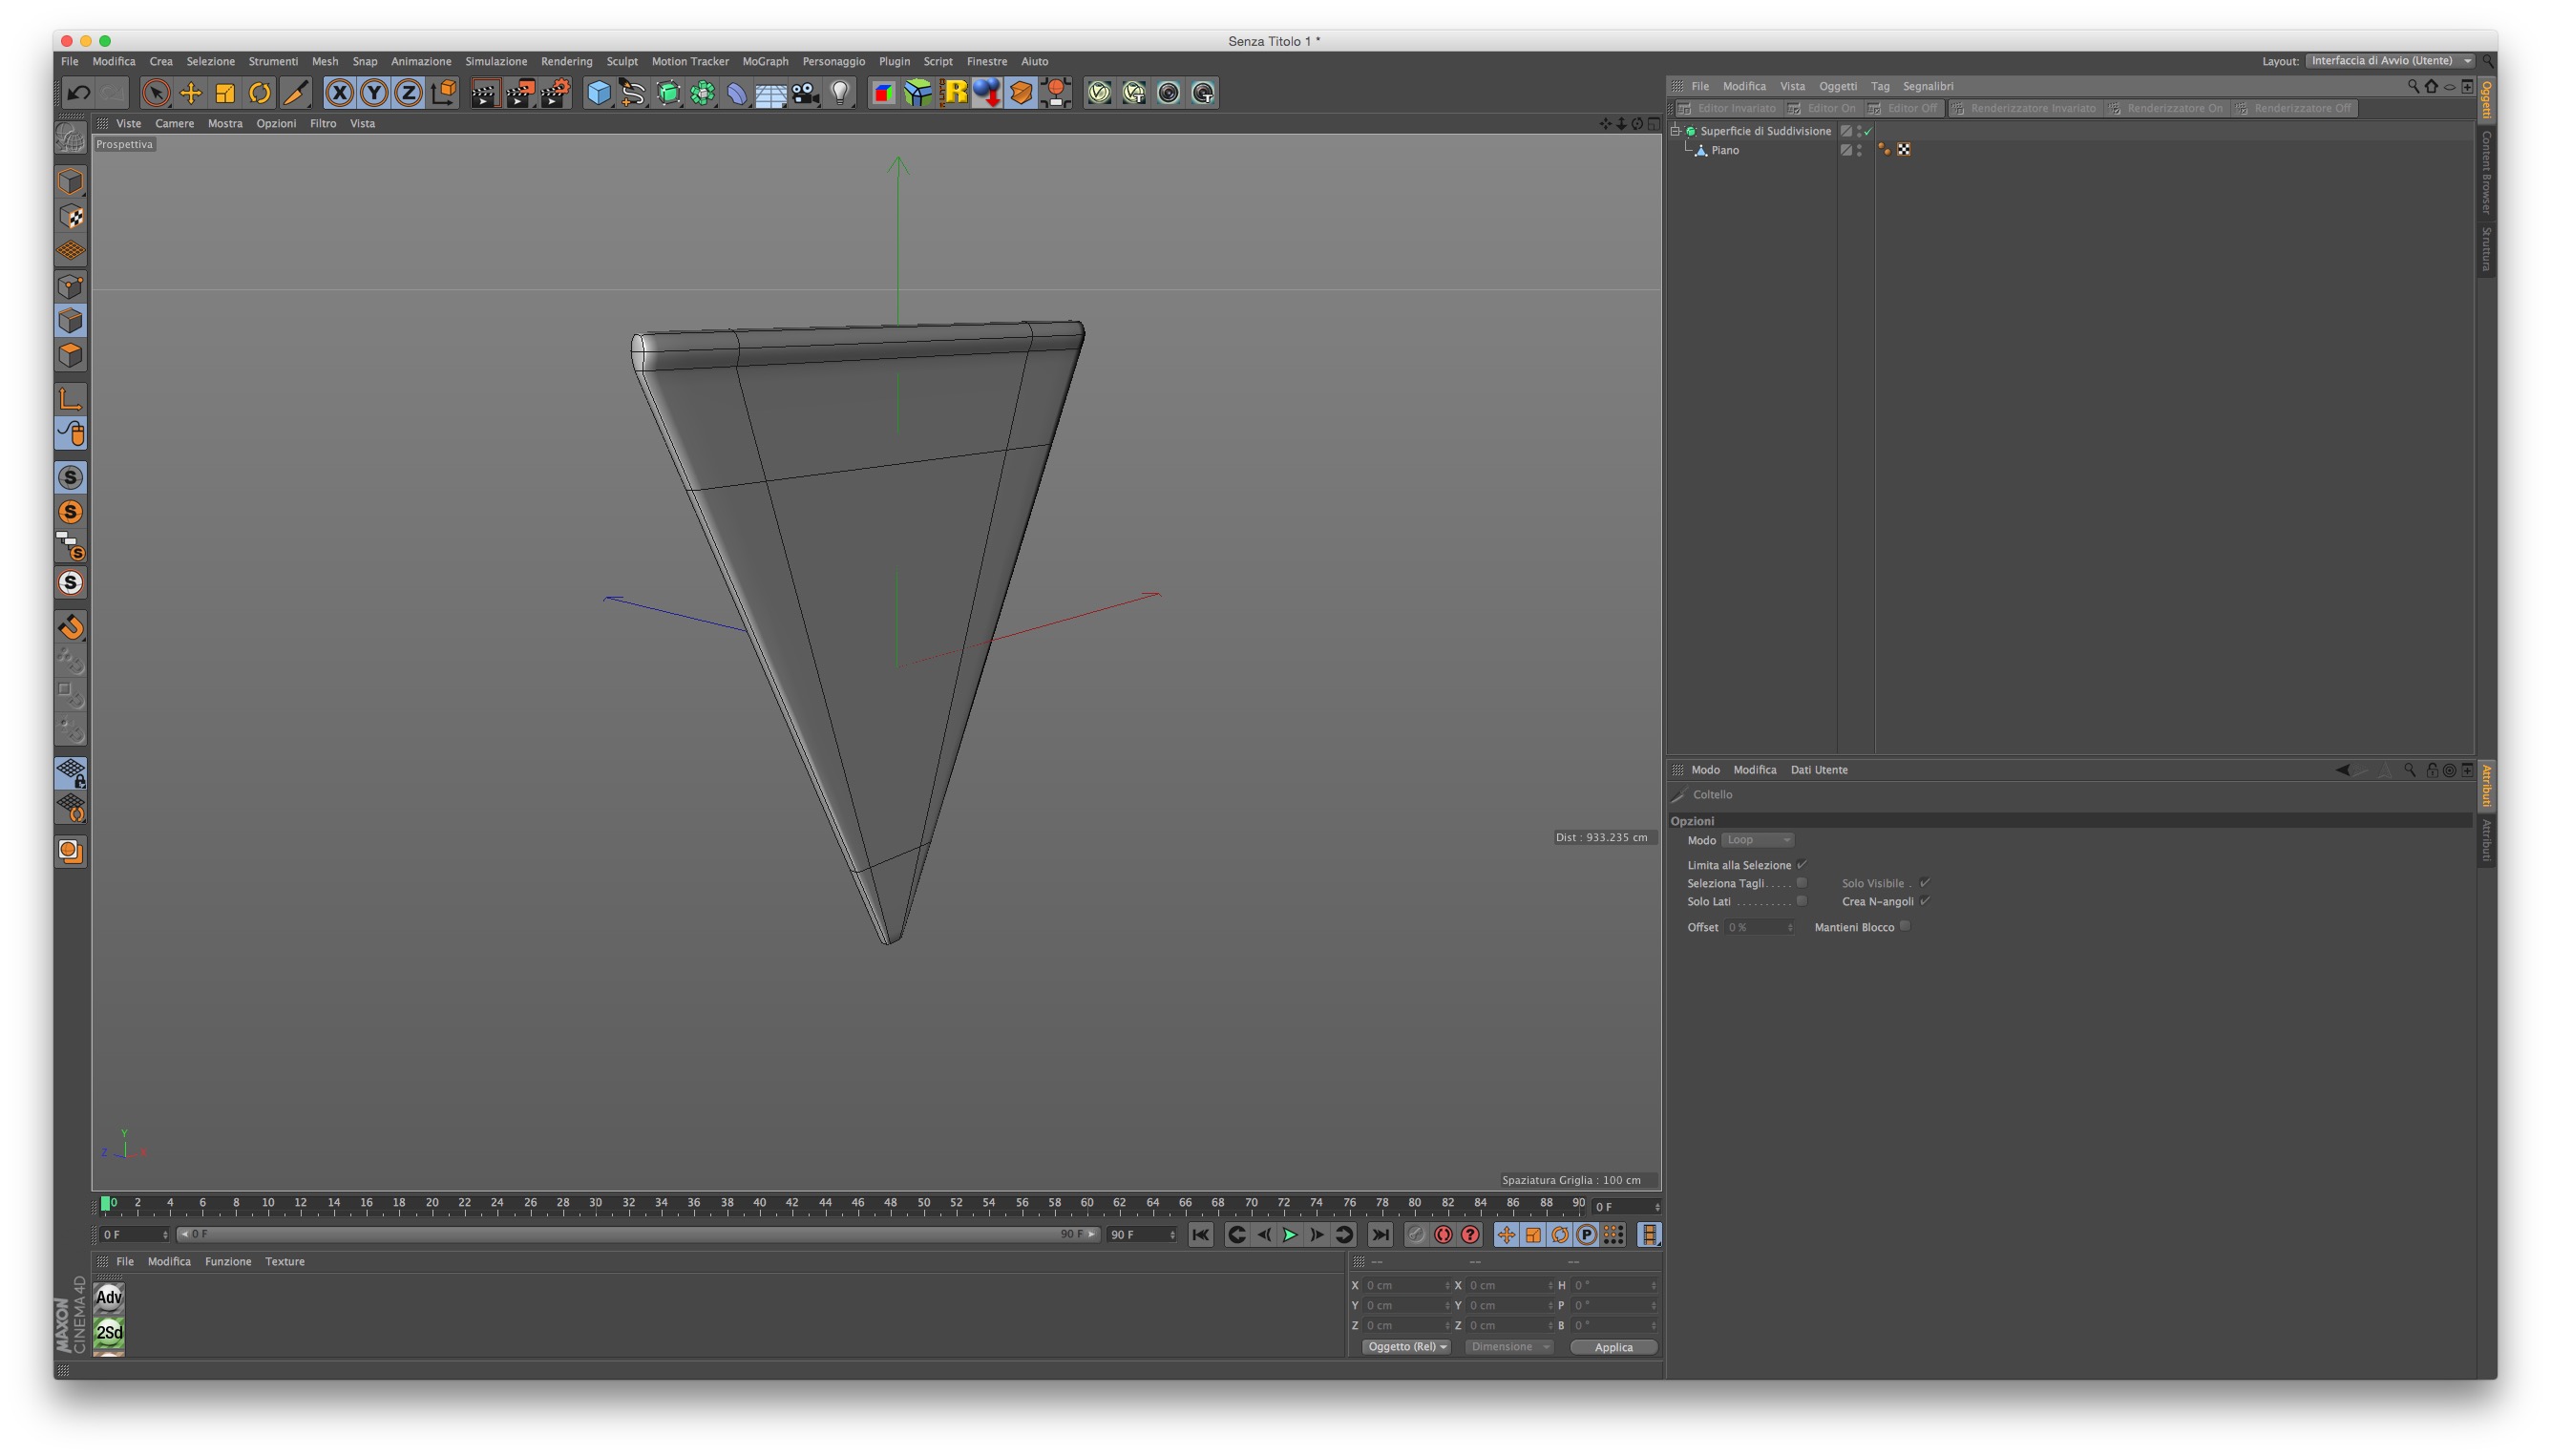Add a Cube primitive object
Viewport: 2551px width, 1456px height.
pyautogui.click(x=598, y=93)
